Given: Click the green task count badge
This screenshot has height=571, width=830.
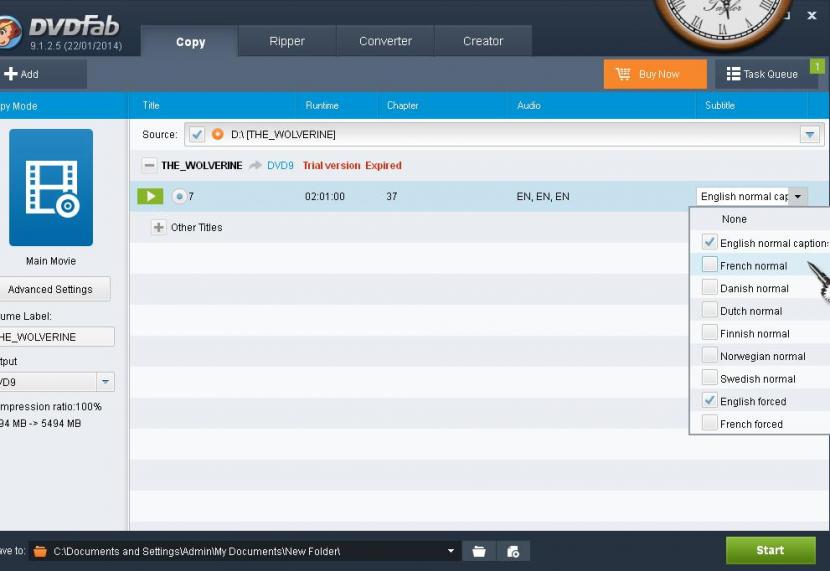Looking at the screenshot, I should 817,66.
